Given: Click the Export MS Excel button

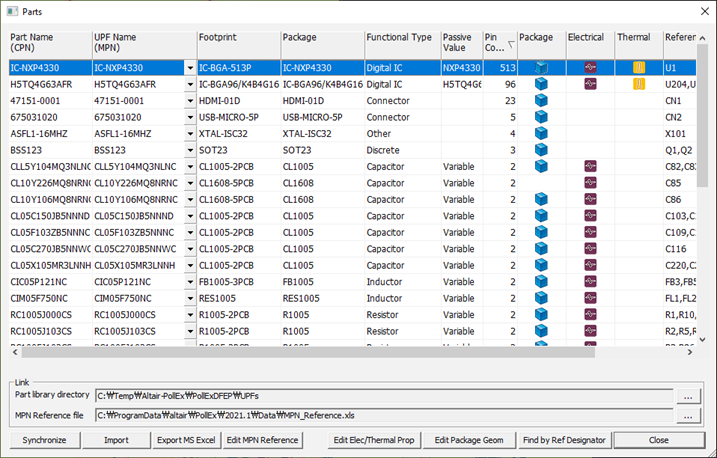Looking at the screenshot, I should click(x=184, y=440).
